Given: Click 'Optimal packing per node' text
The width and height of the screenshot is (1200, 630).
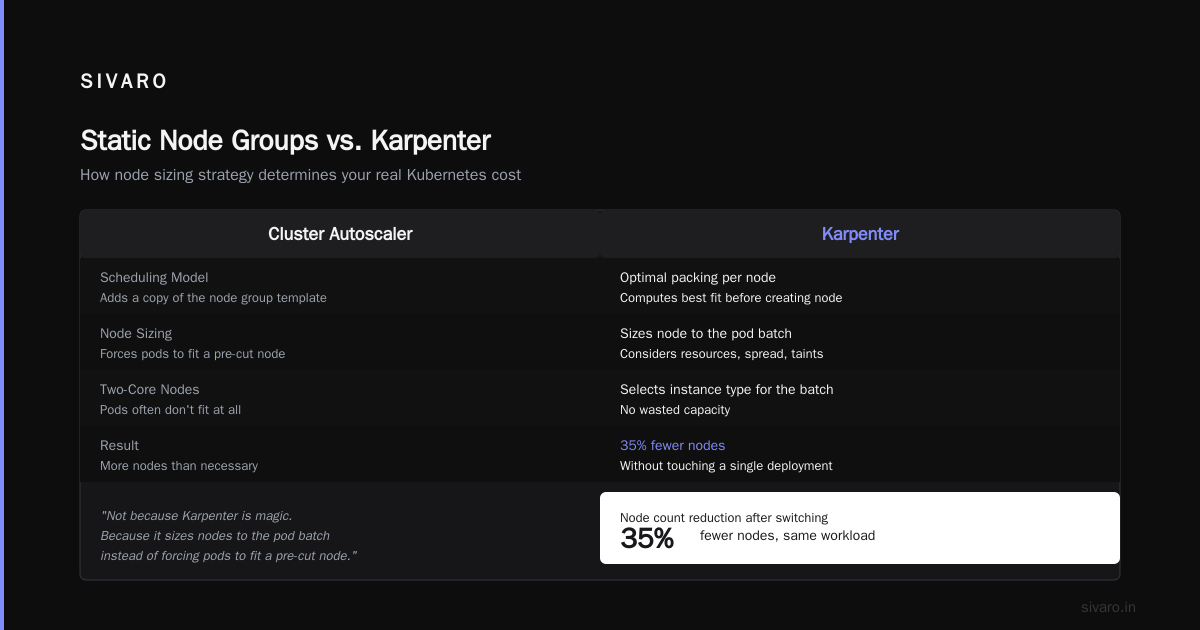Looking at the screenshot, I should pos(698,277).
